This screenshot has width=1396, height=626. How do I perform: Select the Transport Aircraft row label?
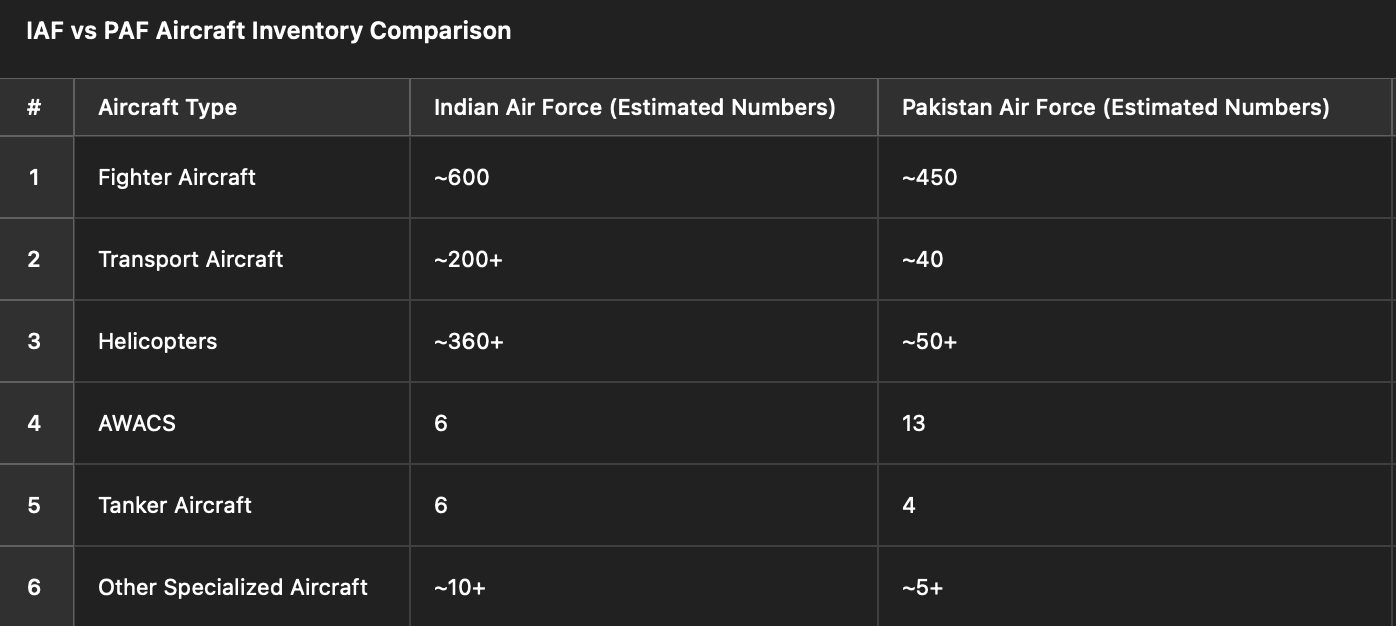pyautogui.click(x=191, y=259)
